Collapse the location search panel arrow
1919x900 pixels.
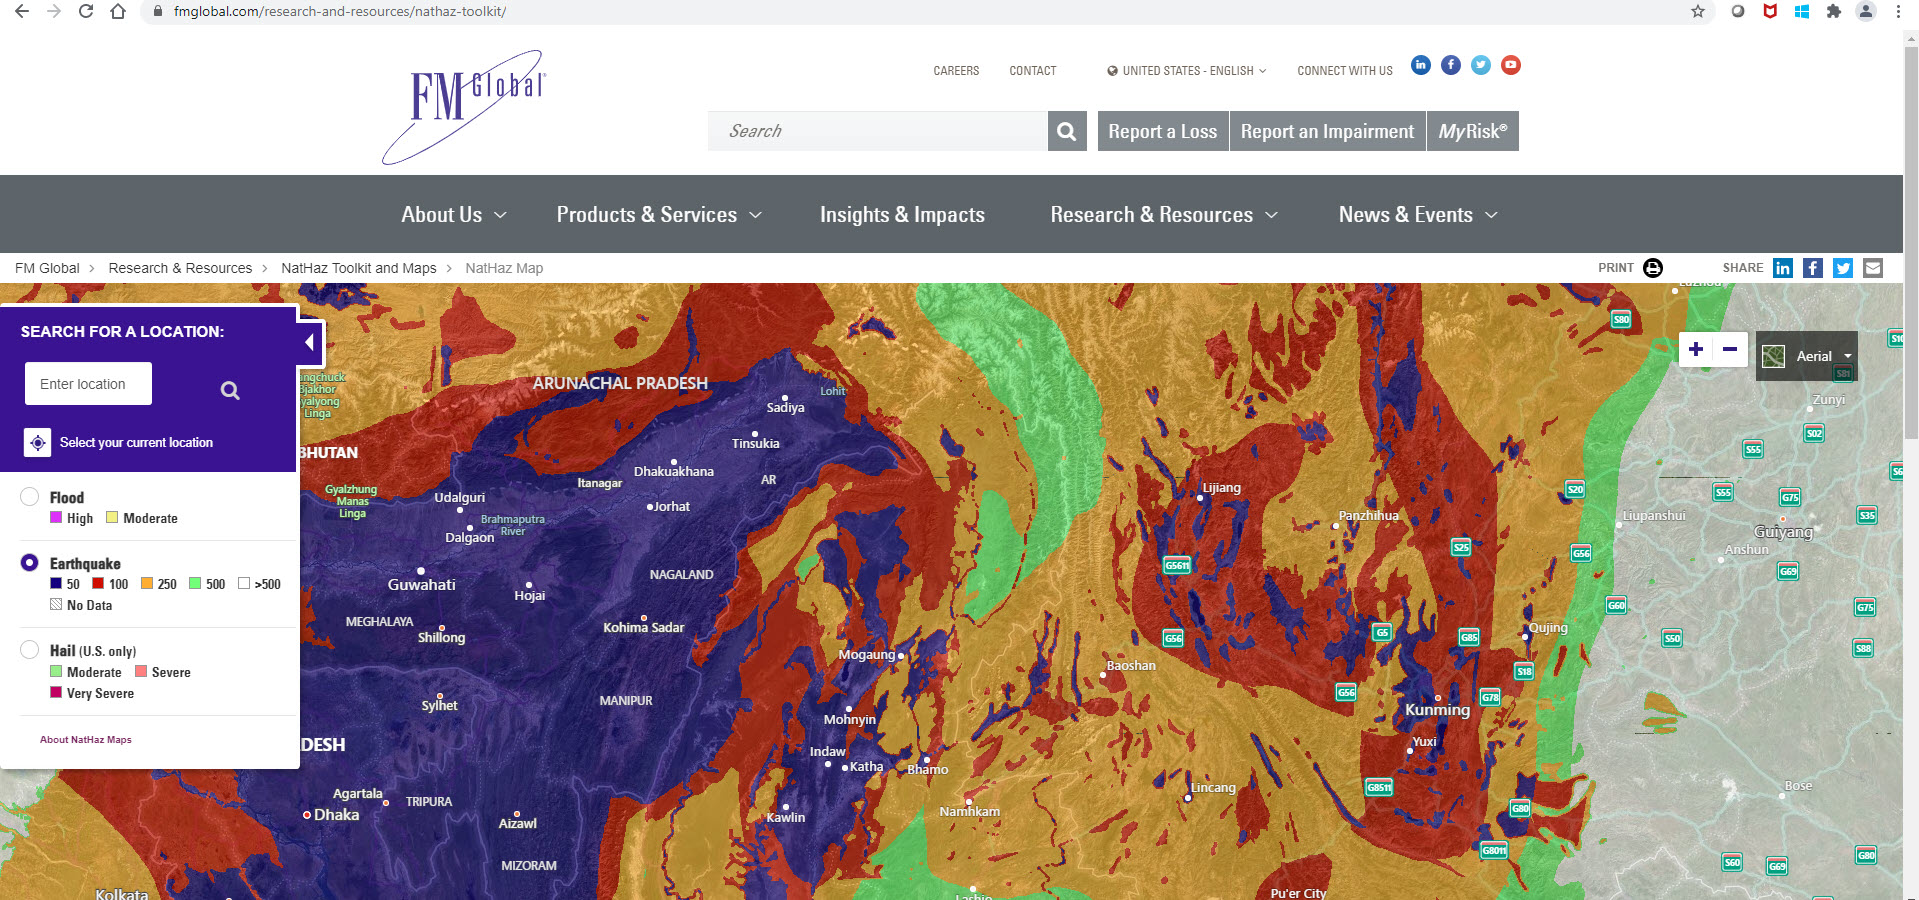click(311, 343)
